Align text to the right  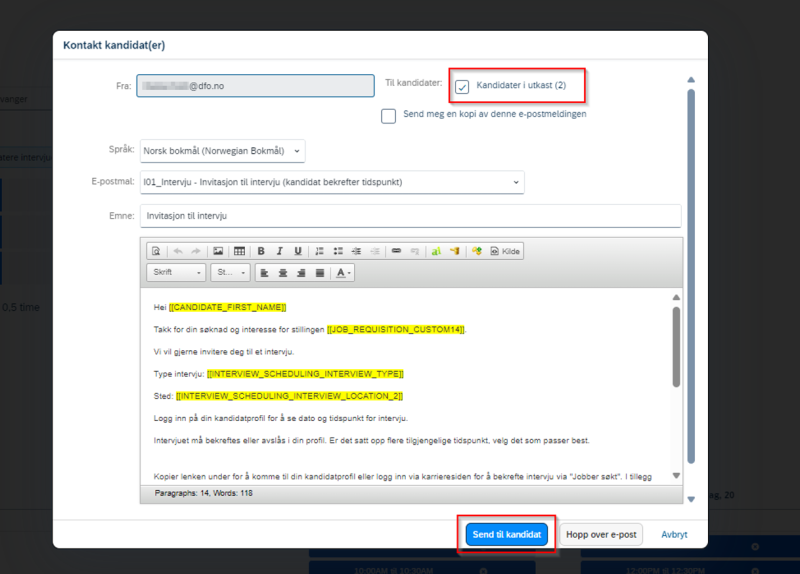(x=301, y=273)
